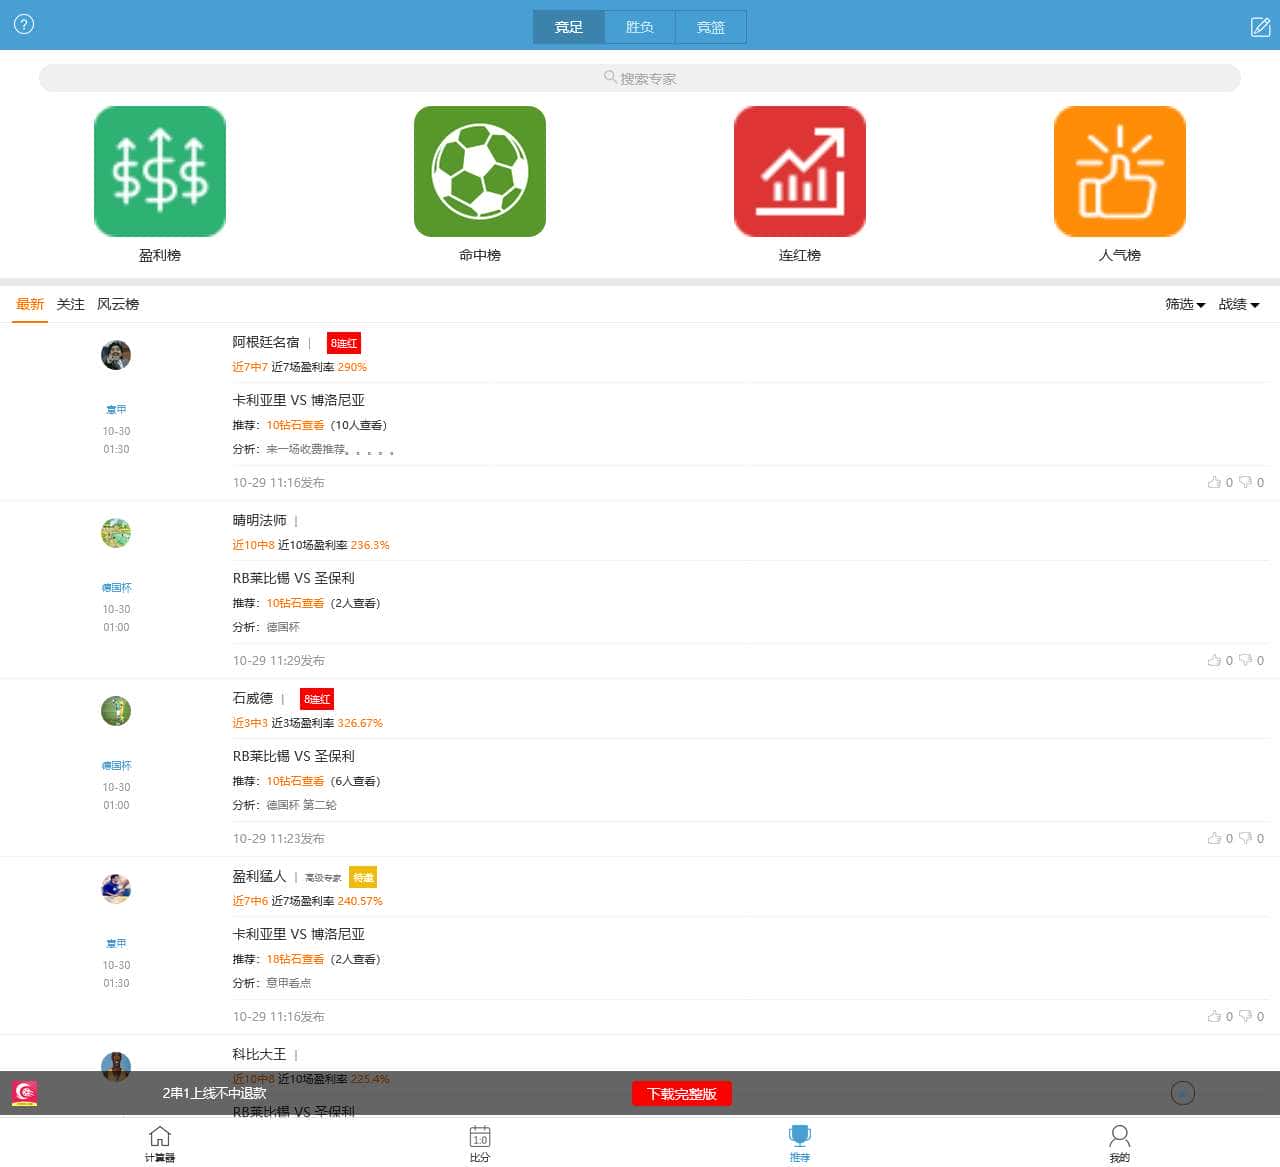The image size is (1280, 1167).
Task: Like 石威德's post with thumbs-up
Action: [x=1214, y=838]
